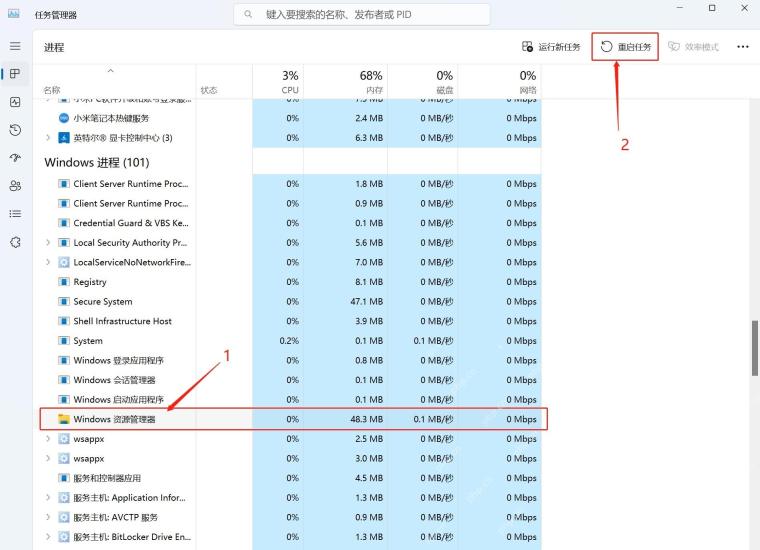Viewport: 760px width, 550px height.
Task: Click the Task Manager app icon in the title bar
Action: coord(14,14)
